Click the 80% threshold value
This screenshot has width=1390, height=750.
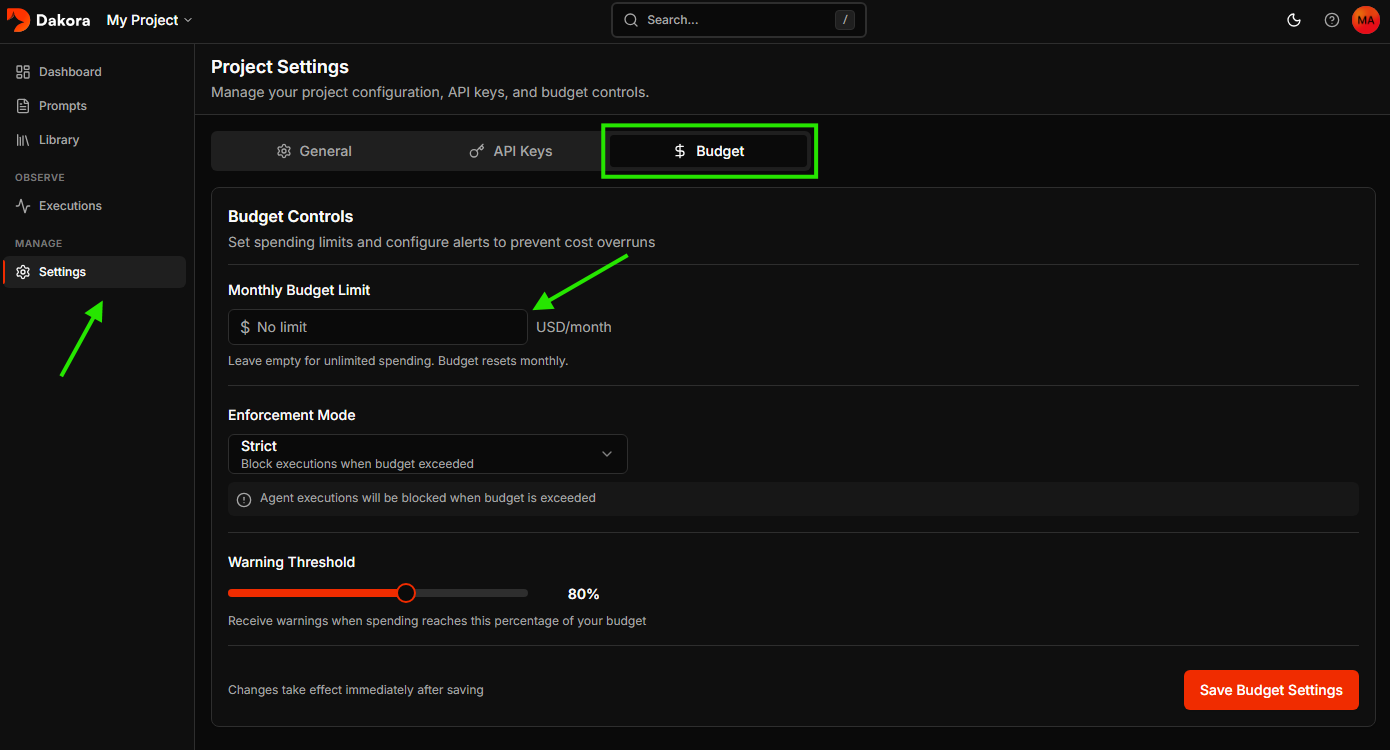click(584, 594)
